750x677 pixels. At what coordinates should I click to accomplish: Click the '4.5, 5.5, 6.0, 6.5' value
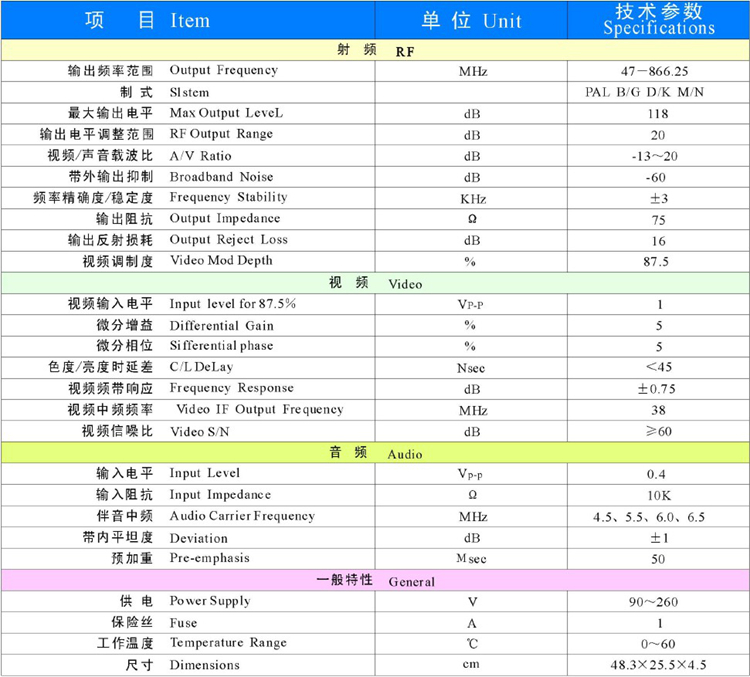658,518
